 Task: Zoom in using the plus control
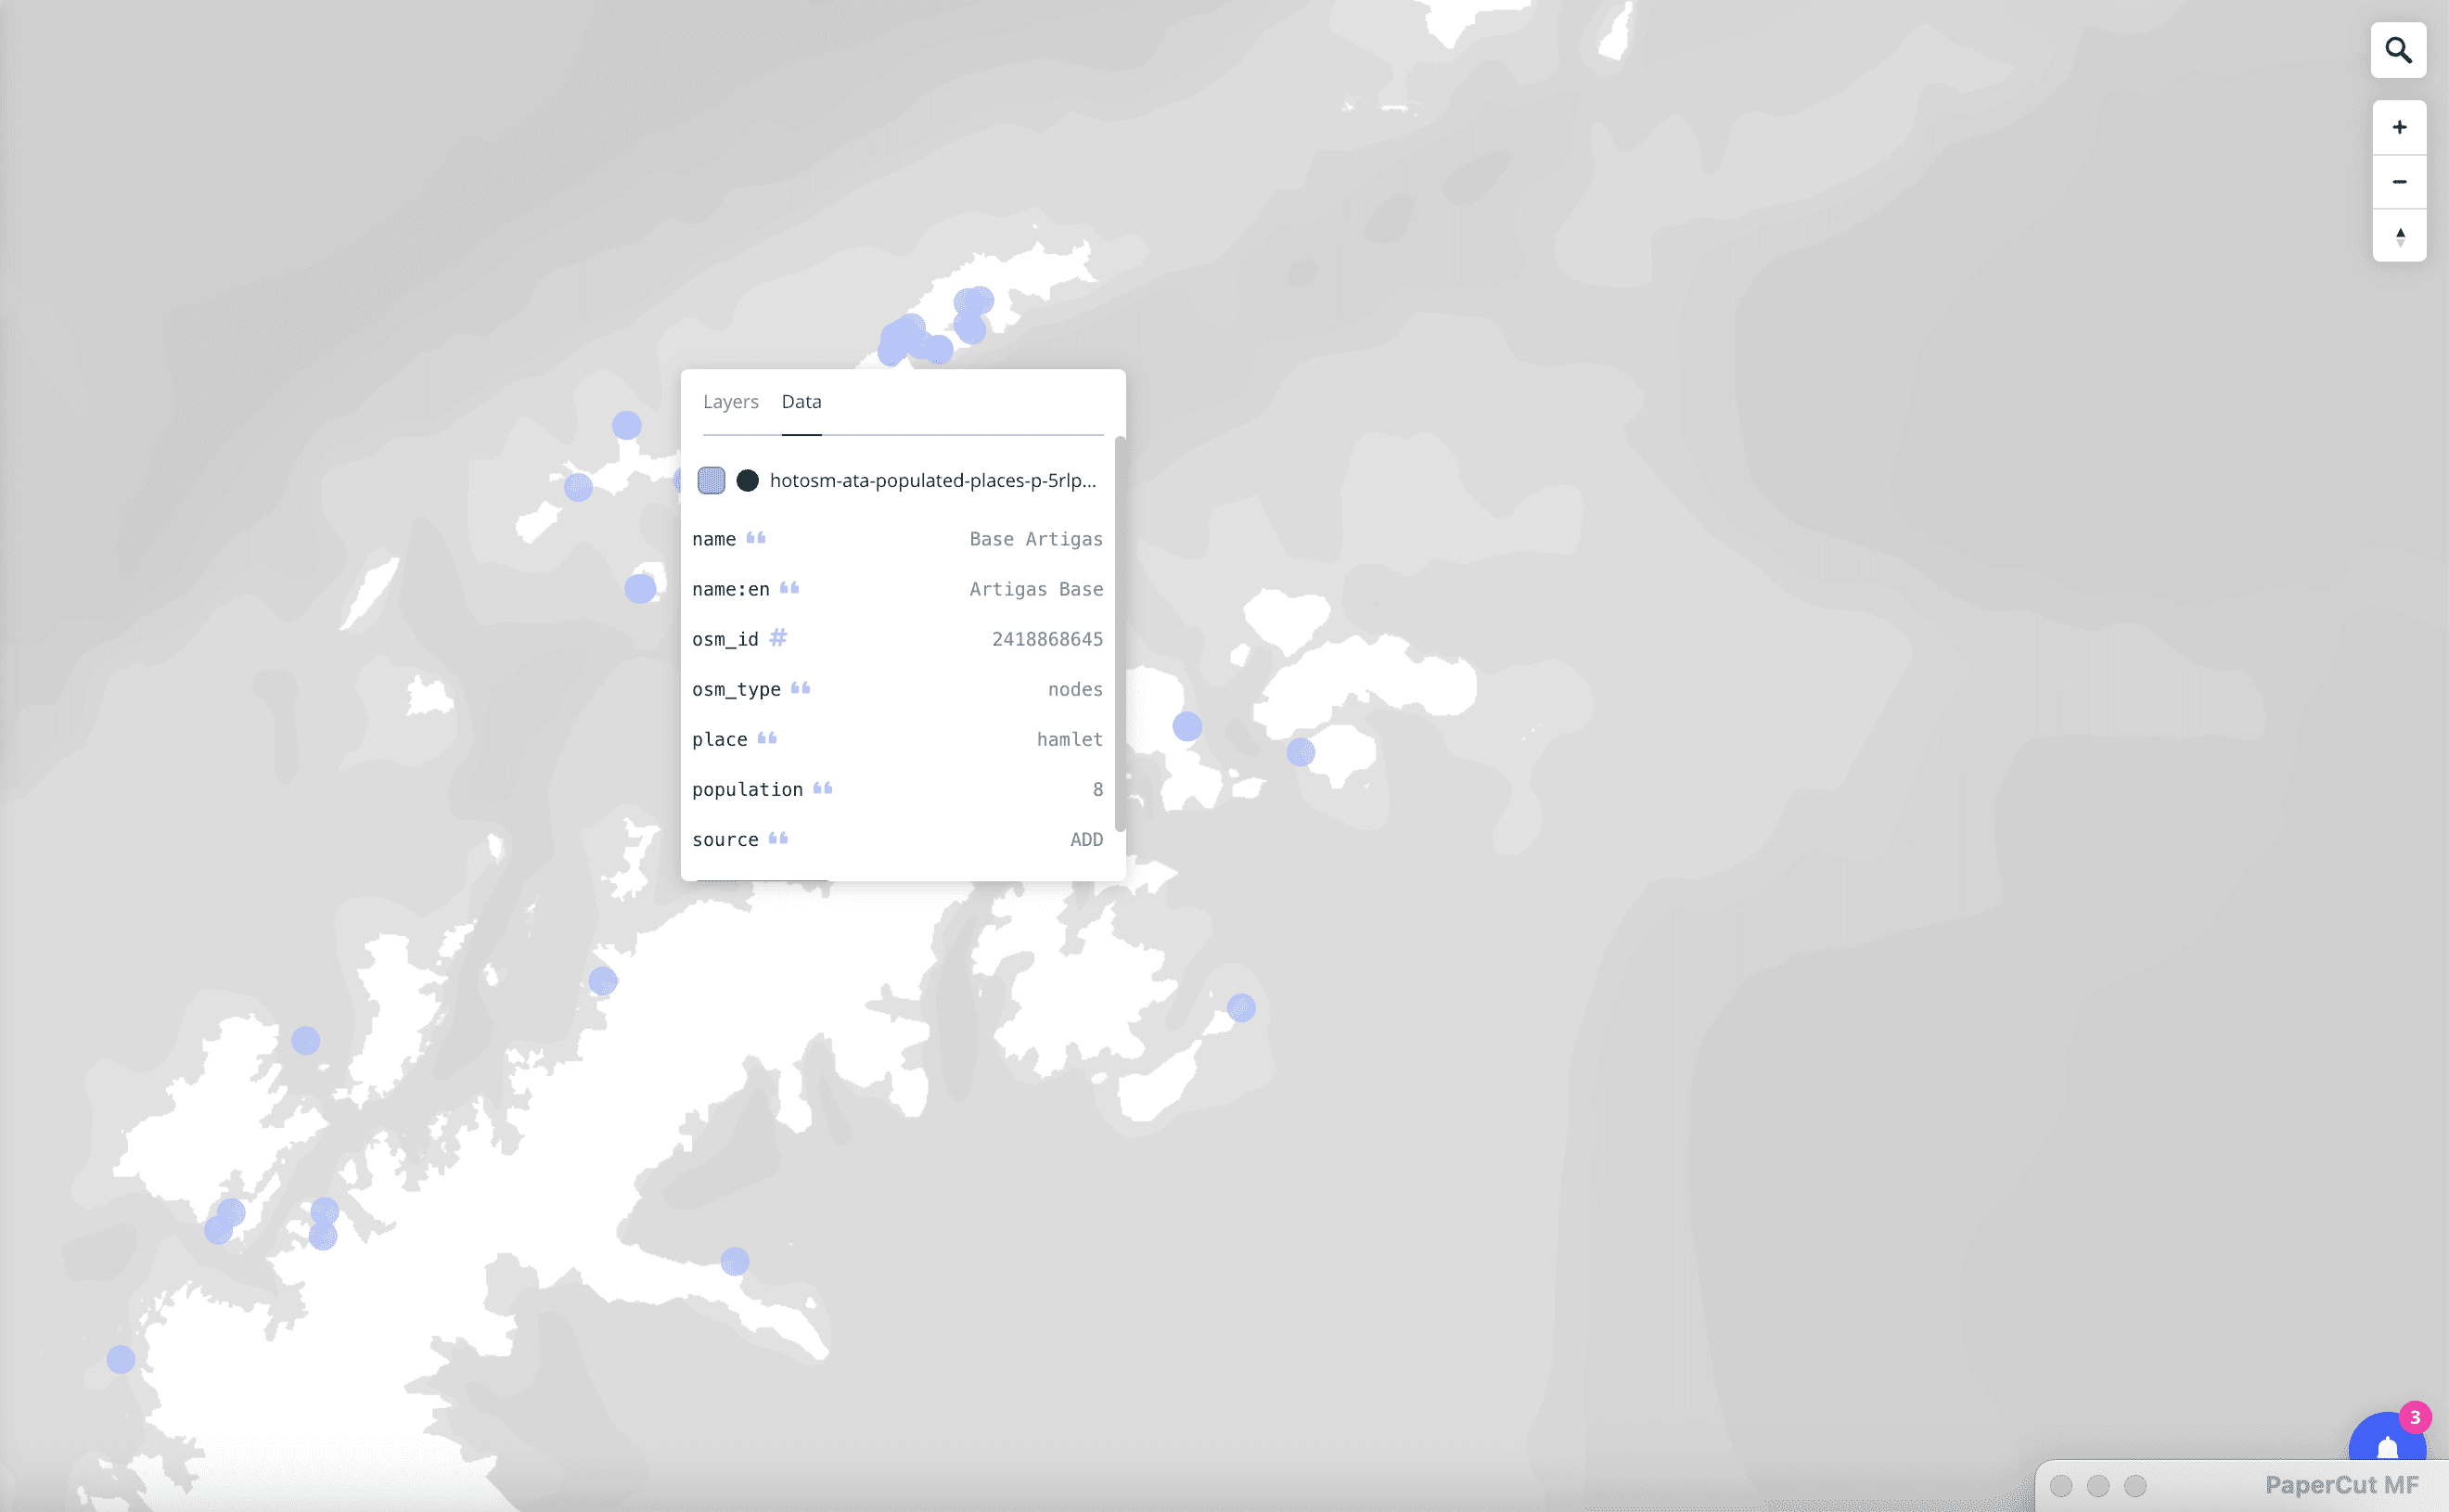(2398, 127)
